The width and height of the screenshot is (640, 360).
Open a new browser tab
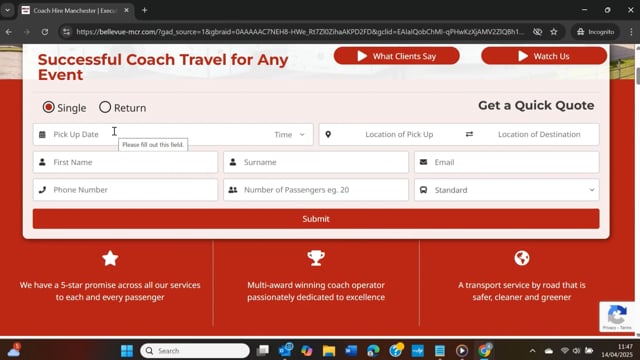pos(144,10)
